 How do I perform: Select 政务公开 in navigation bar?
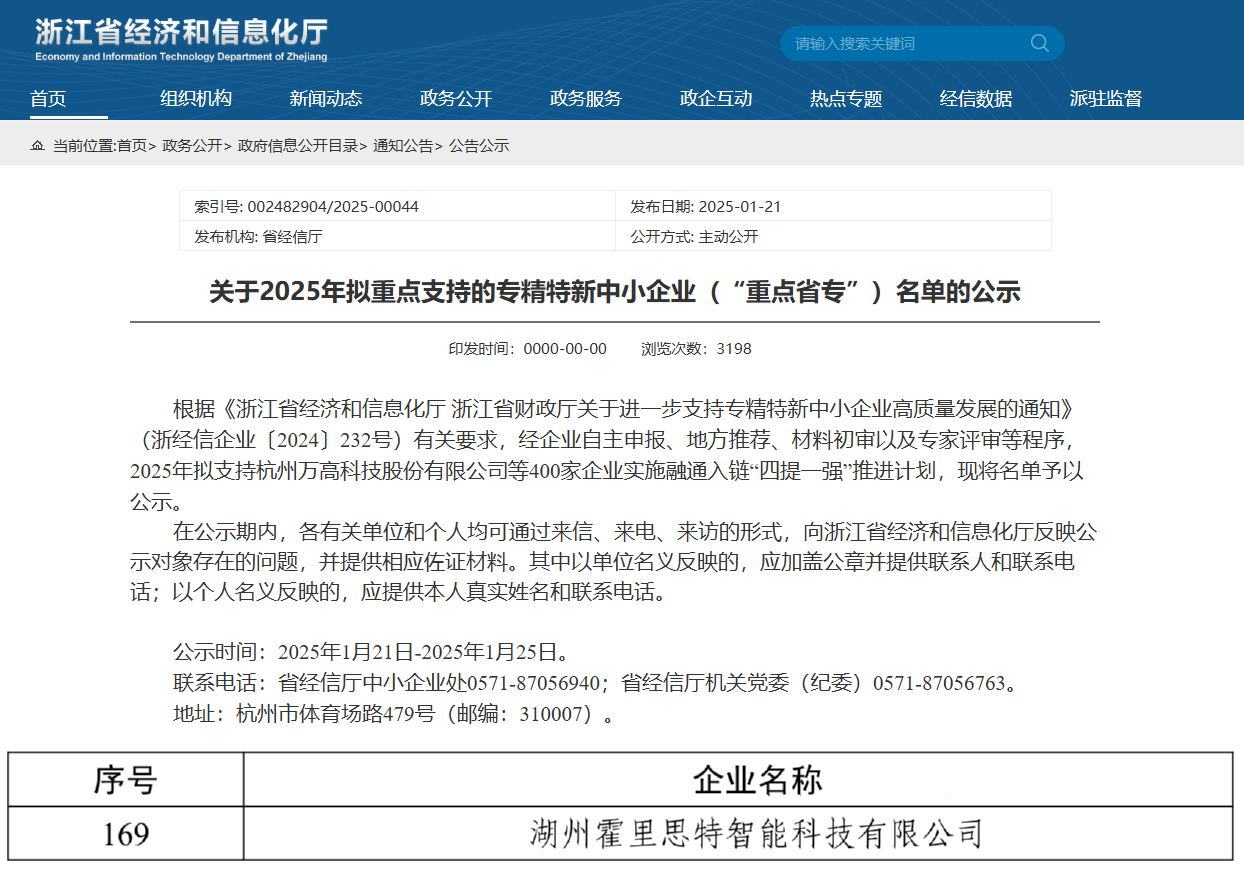coord(456,99)
